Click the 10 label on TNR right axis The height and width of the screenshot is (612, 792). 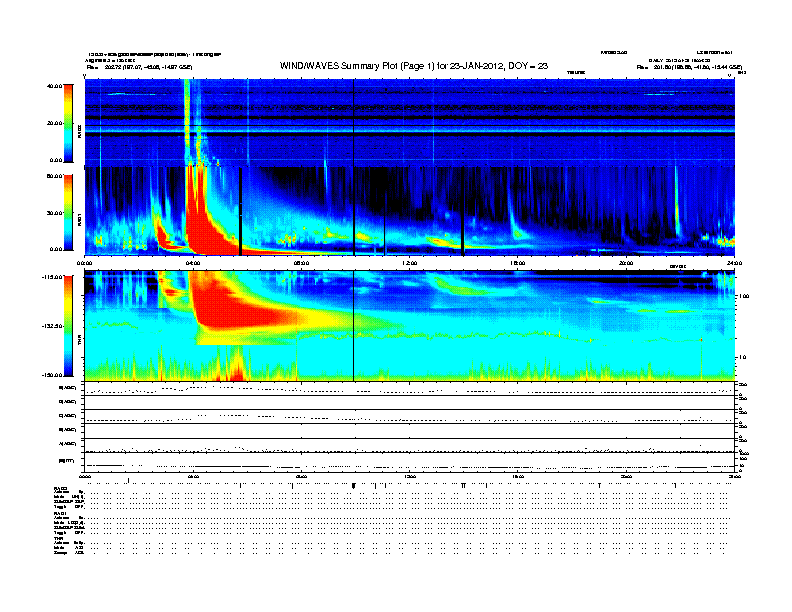(742, 357)
